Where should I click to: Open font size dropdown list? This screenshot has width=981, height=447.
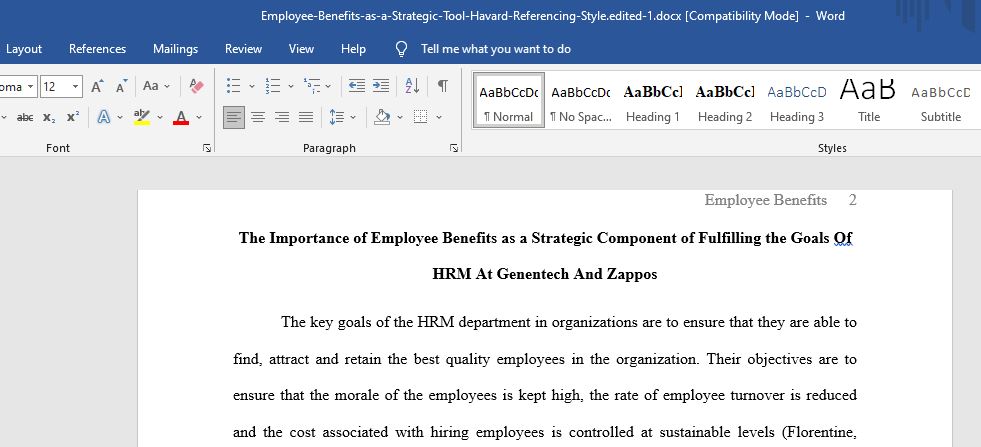point(76,86)
